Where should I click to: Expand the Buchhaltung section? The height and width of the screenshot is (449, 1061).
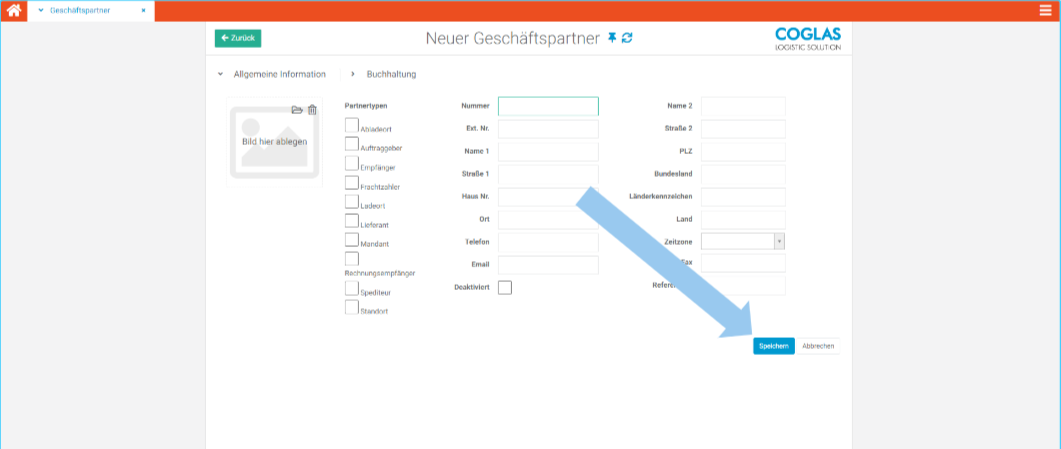[353, 74]
